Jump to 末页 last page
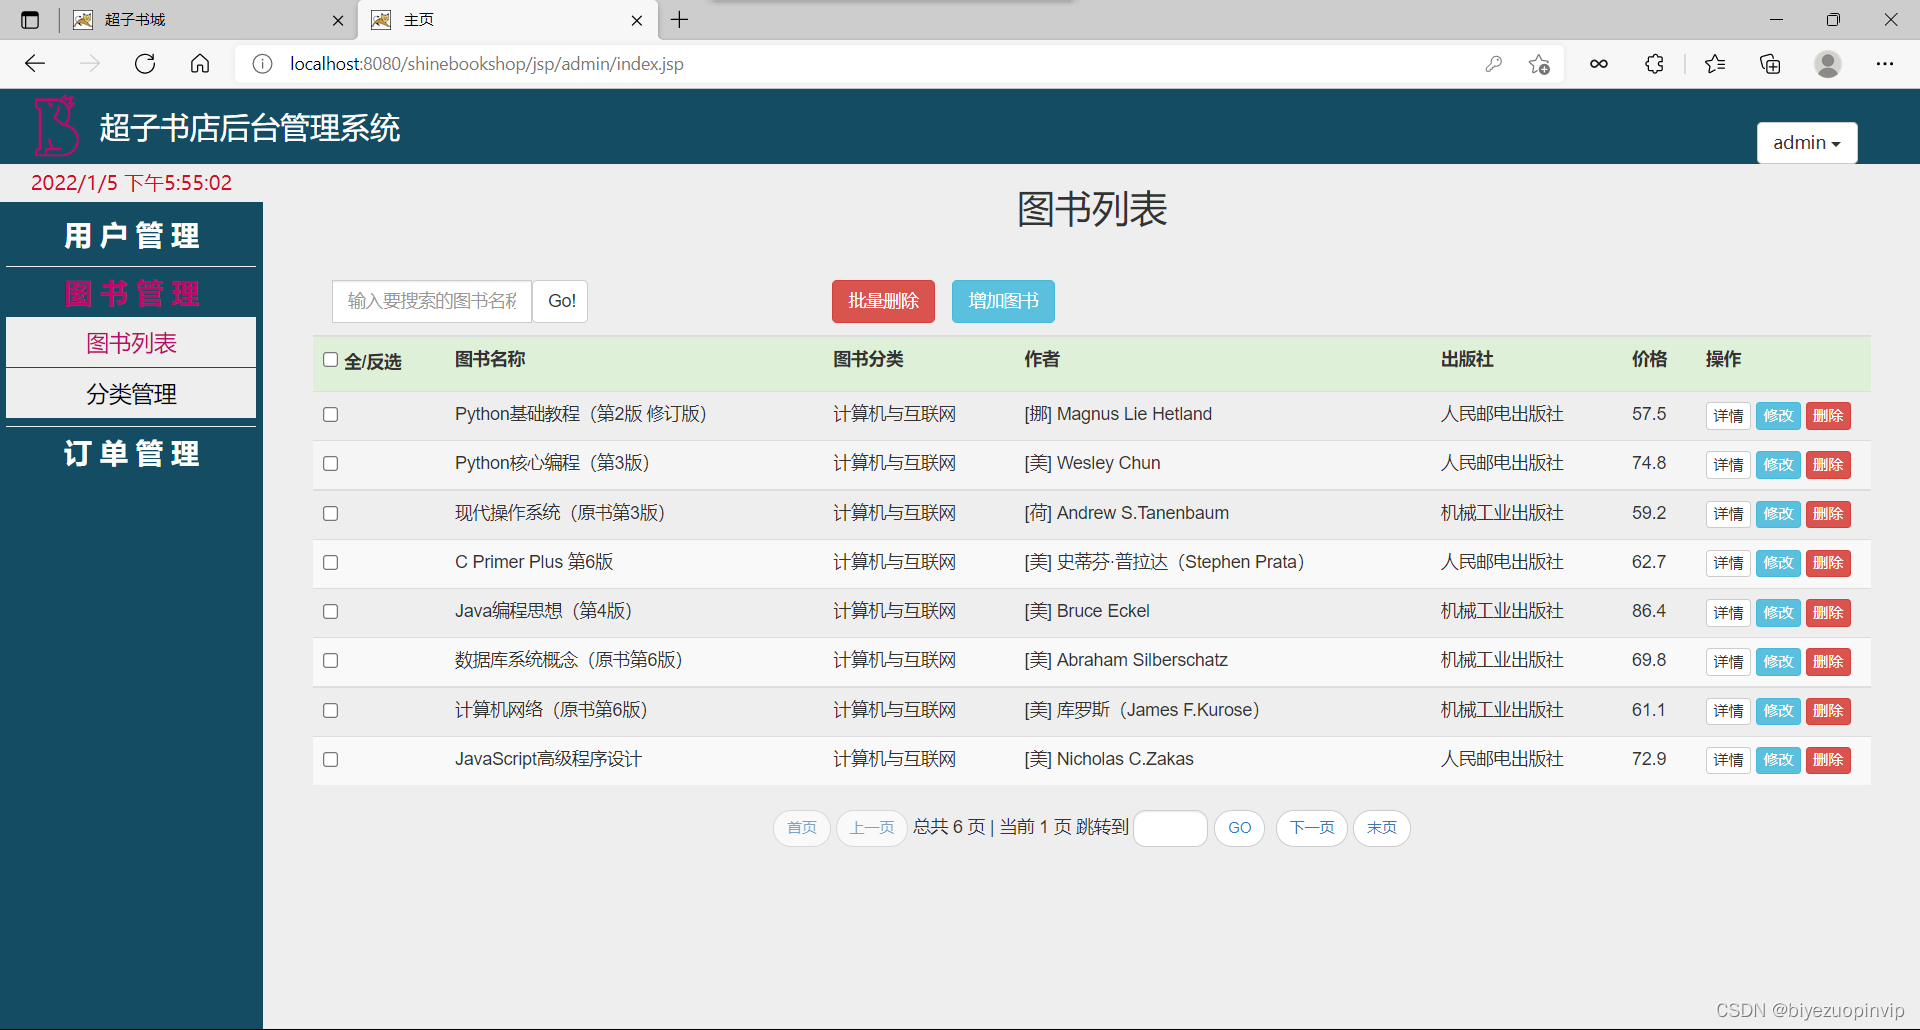The image size is (1920, 1030). pos(1382,828)
